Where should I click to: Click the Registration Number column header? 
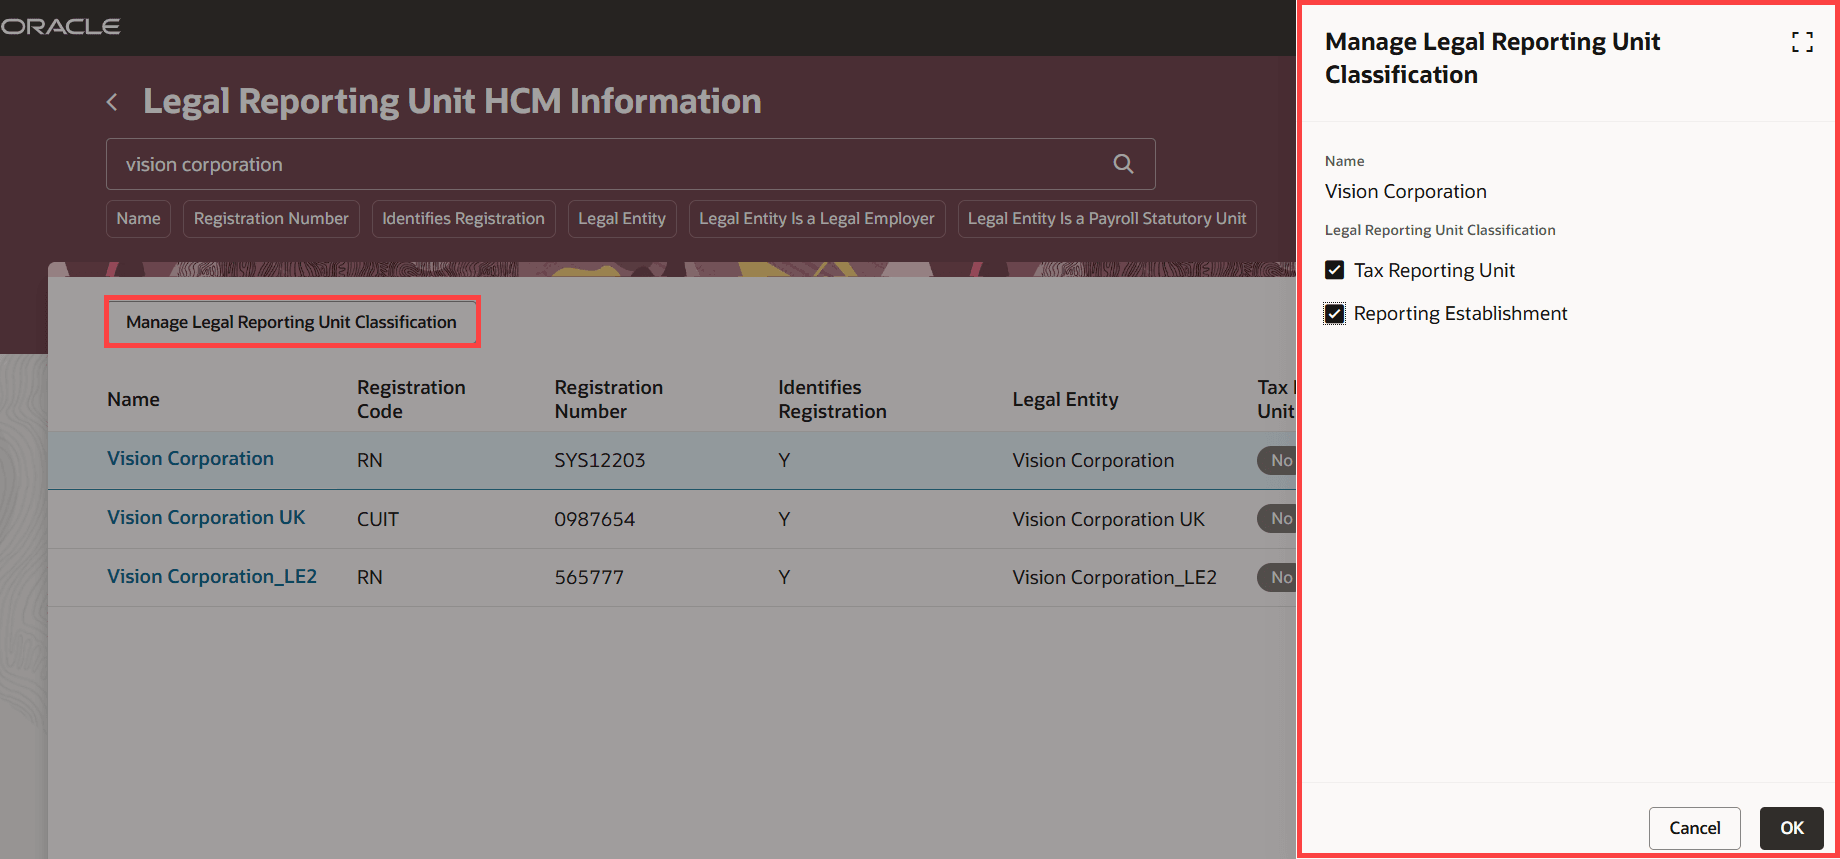pyautogui.click(x=608, y=399)
